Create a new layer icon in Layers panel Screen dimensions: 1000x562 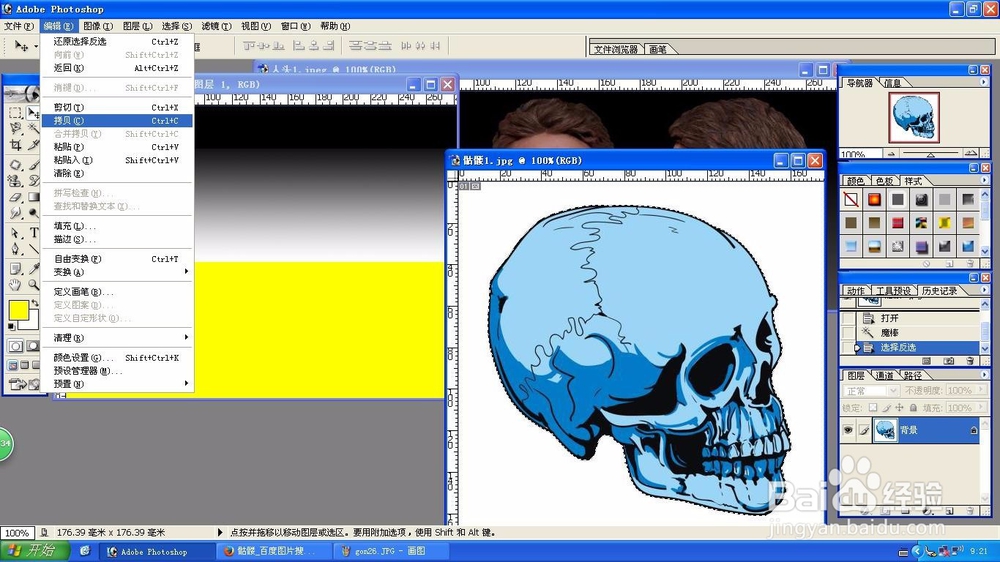950,511
